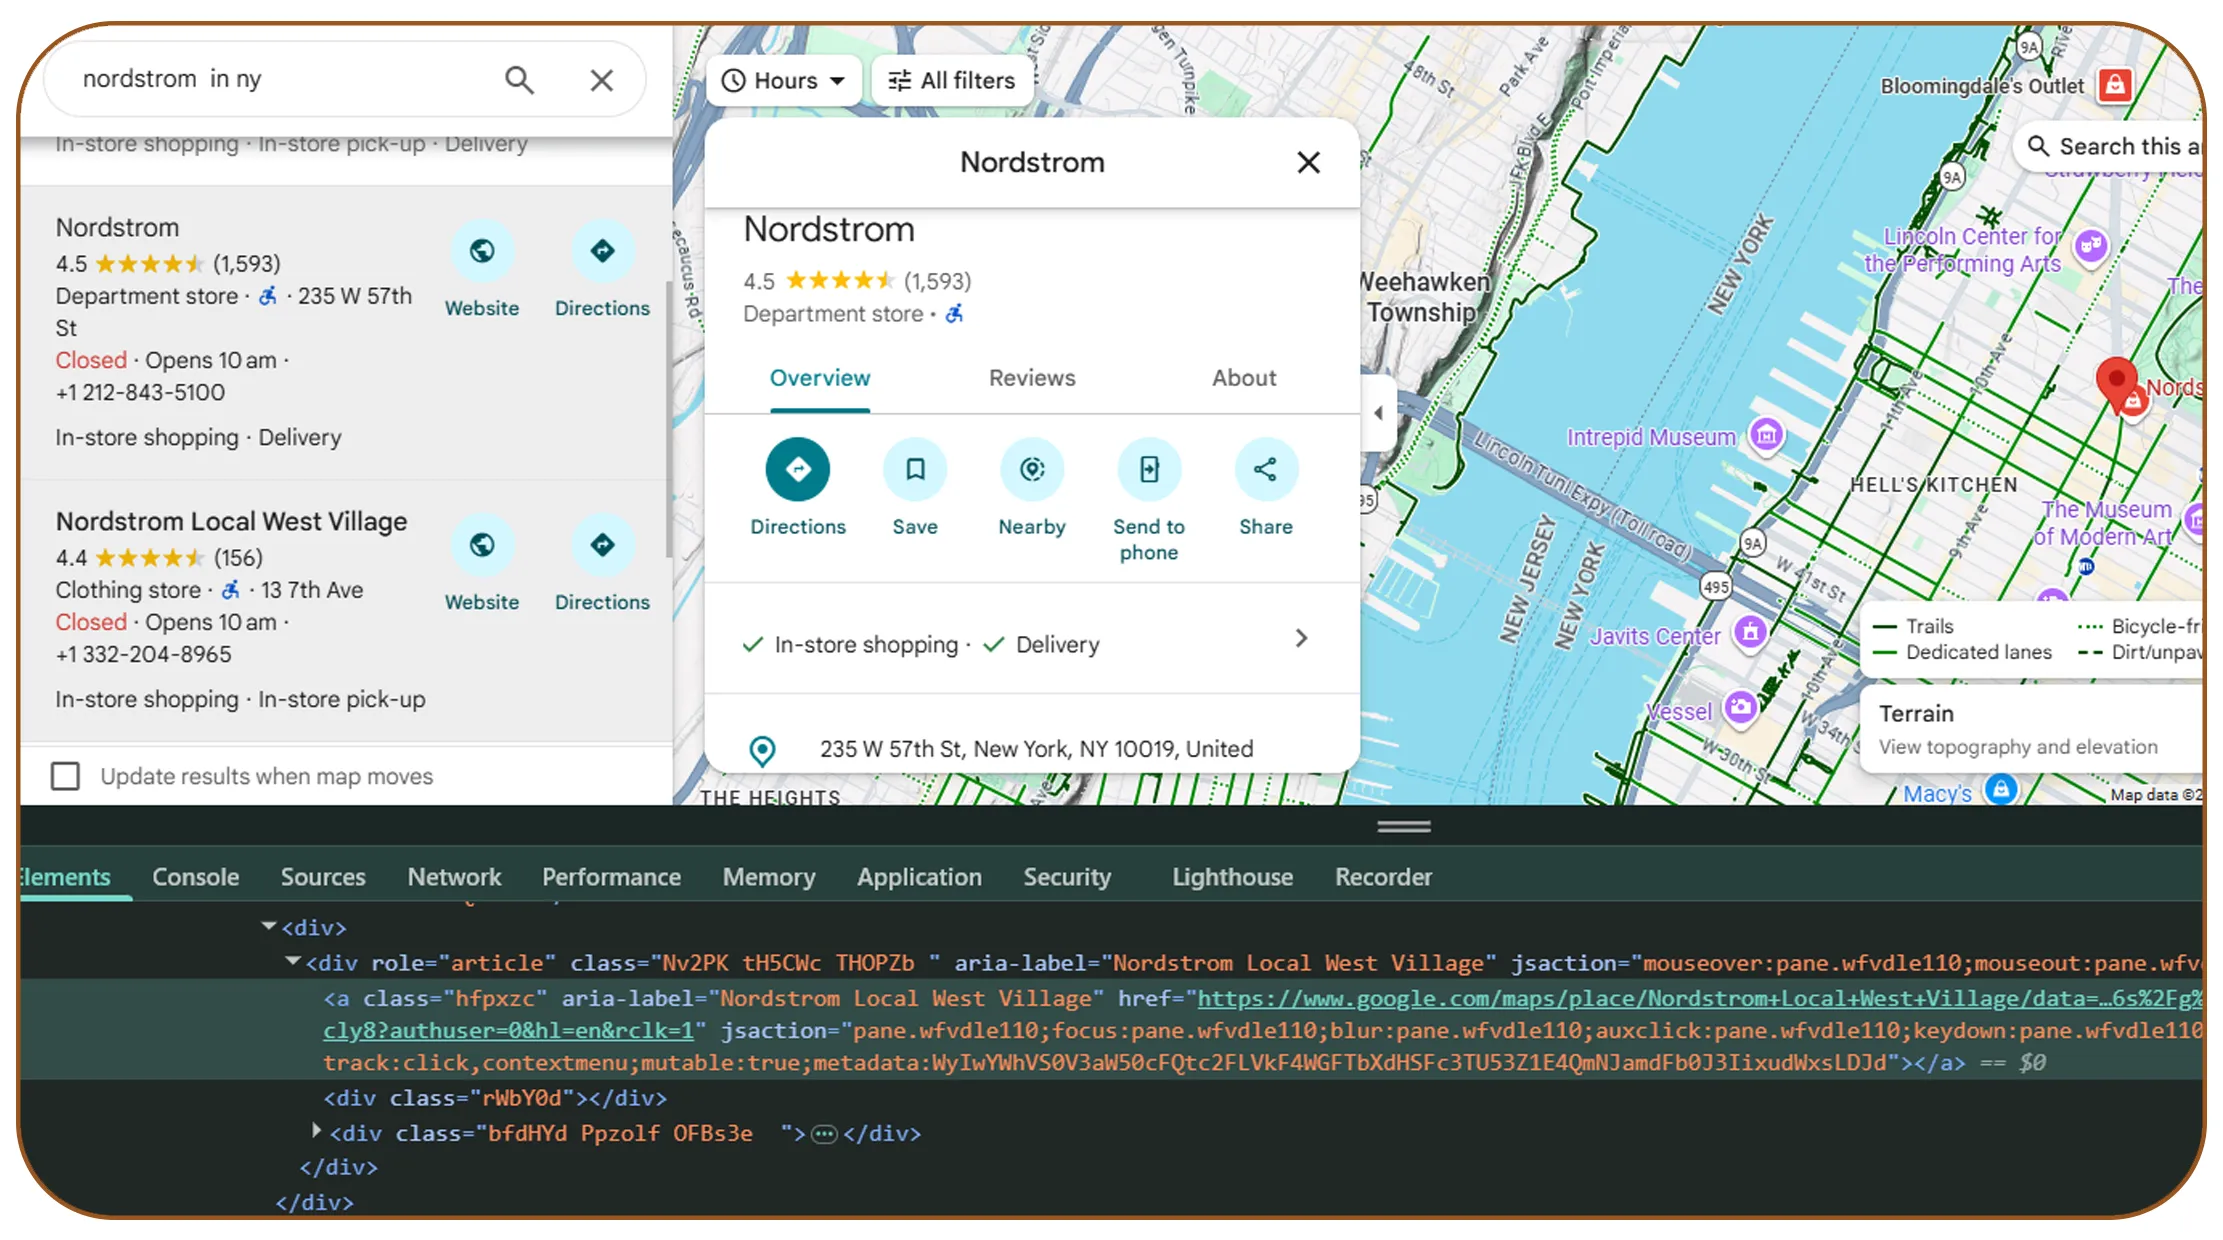The height and width of the screenshot is (1240, 2223).
Task: Select the Elements tab in DevTools
Action: pos(66,877)
